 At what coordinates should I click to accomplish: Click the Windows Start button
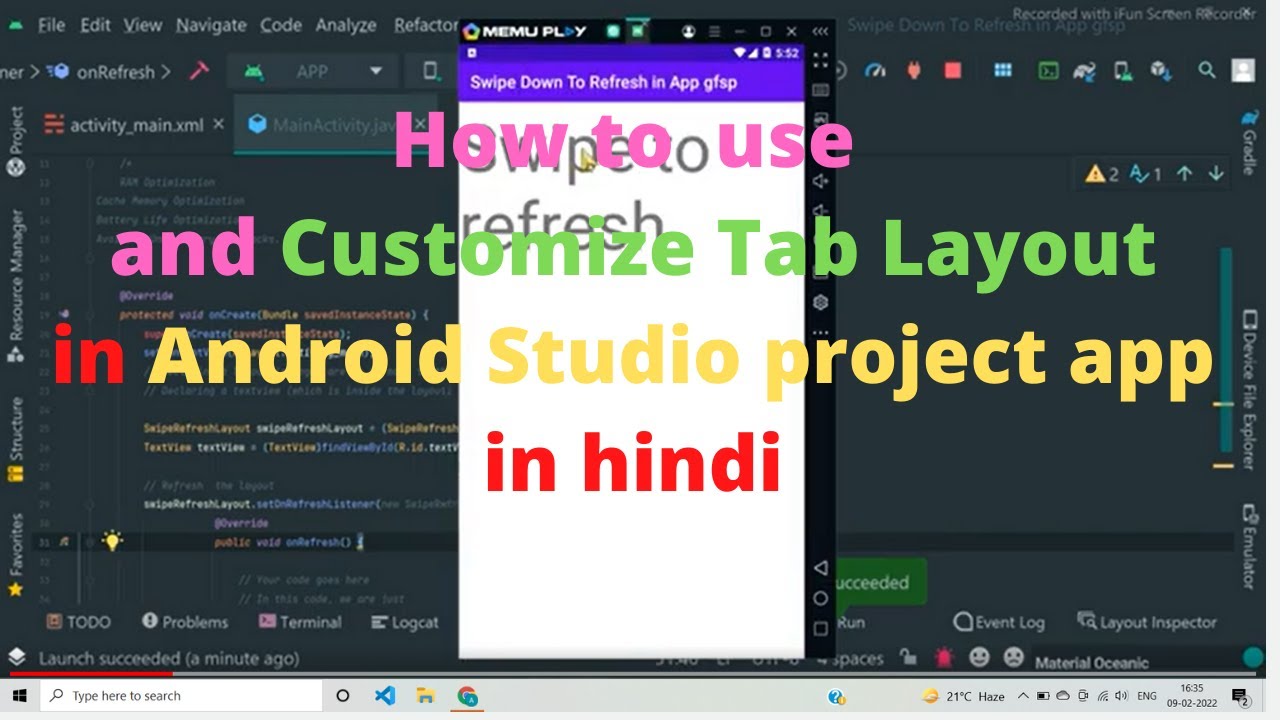click(19, 696)
